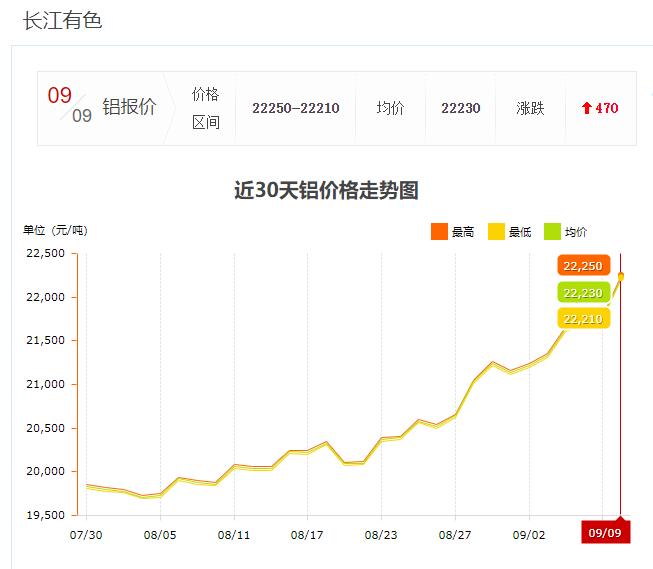
Task: Toggle the 均价 series via its legend text
Action: click(x=576, y=232)
